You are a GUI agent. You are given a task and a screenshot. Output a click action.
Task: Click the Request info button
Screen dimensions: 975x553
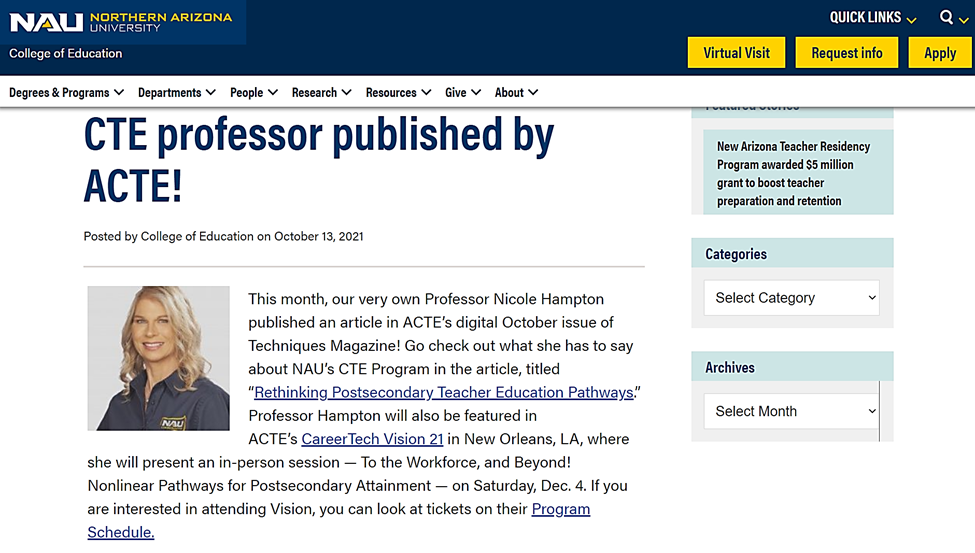click(846, 53)
